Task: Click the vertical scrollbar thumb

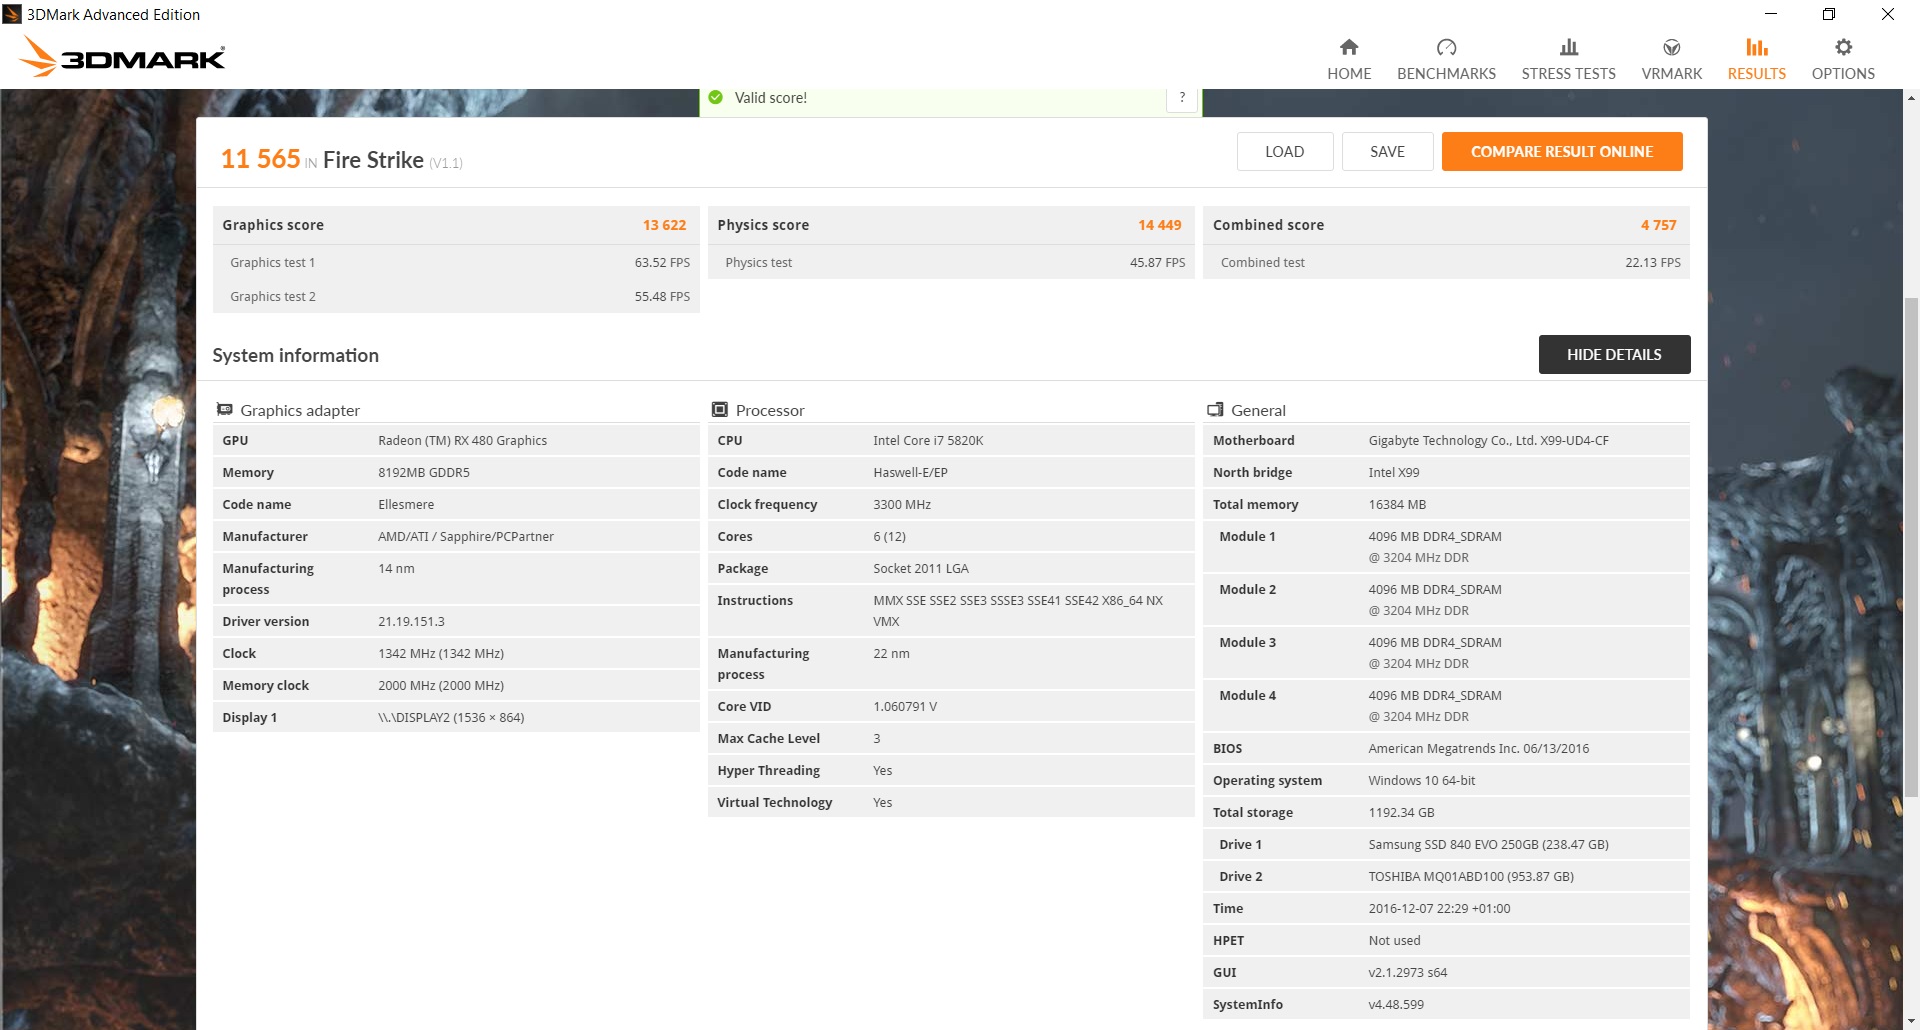Action: point(1911,545)
